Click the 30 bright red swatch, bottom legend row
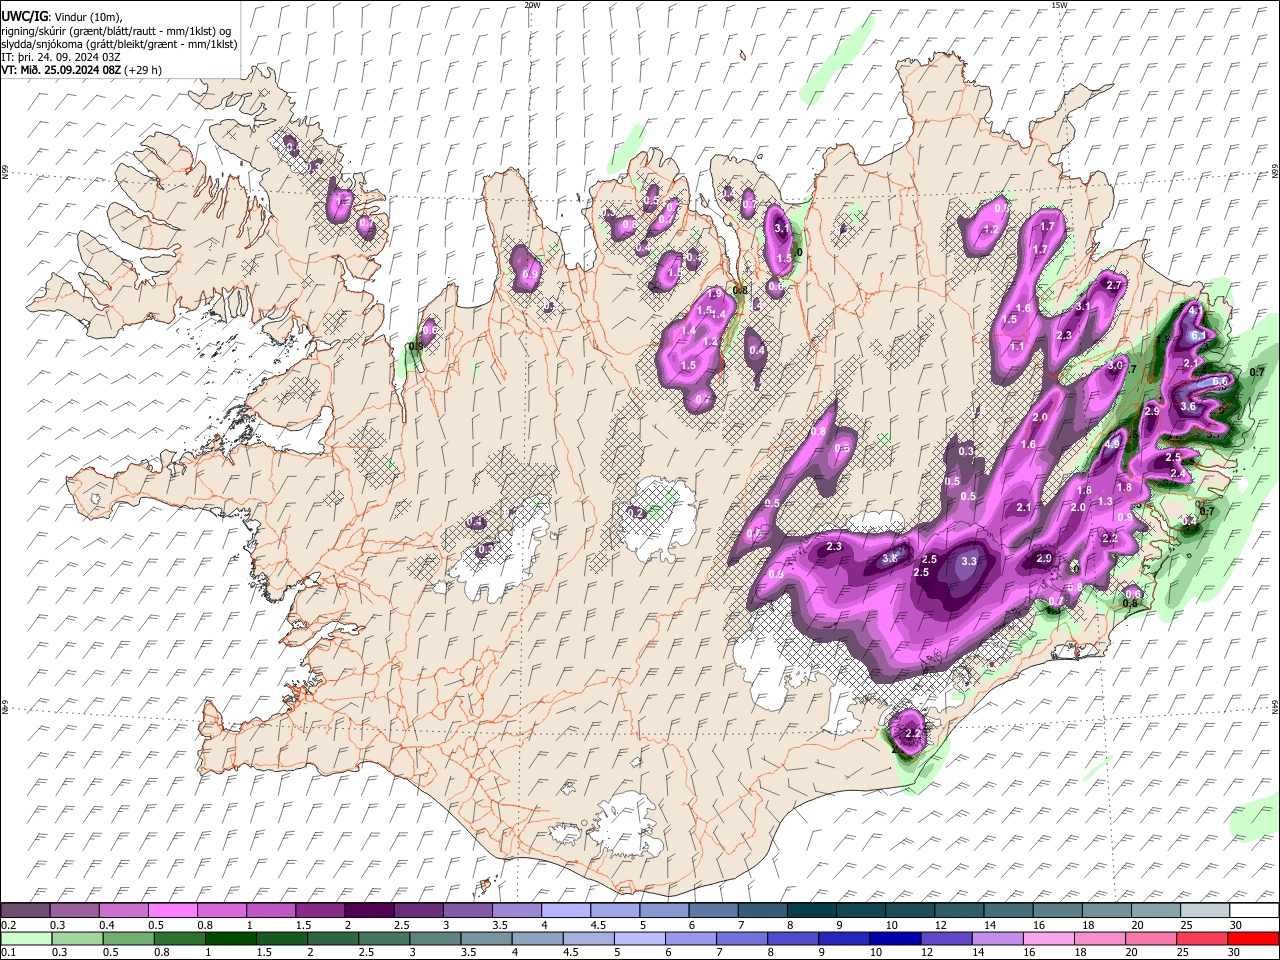1280x960 pixels. coord(1252,938)
